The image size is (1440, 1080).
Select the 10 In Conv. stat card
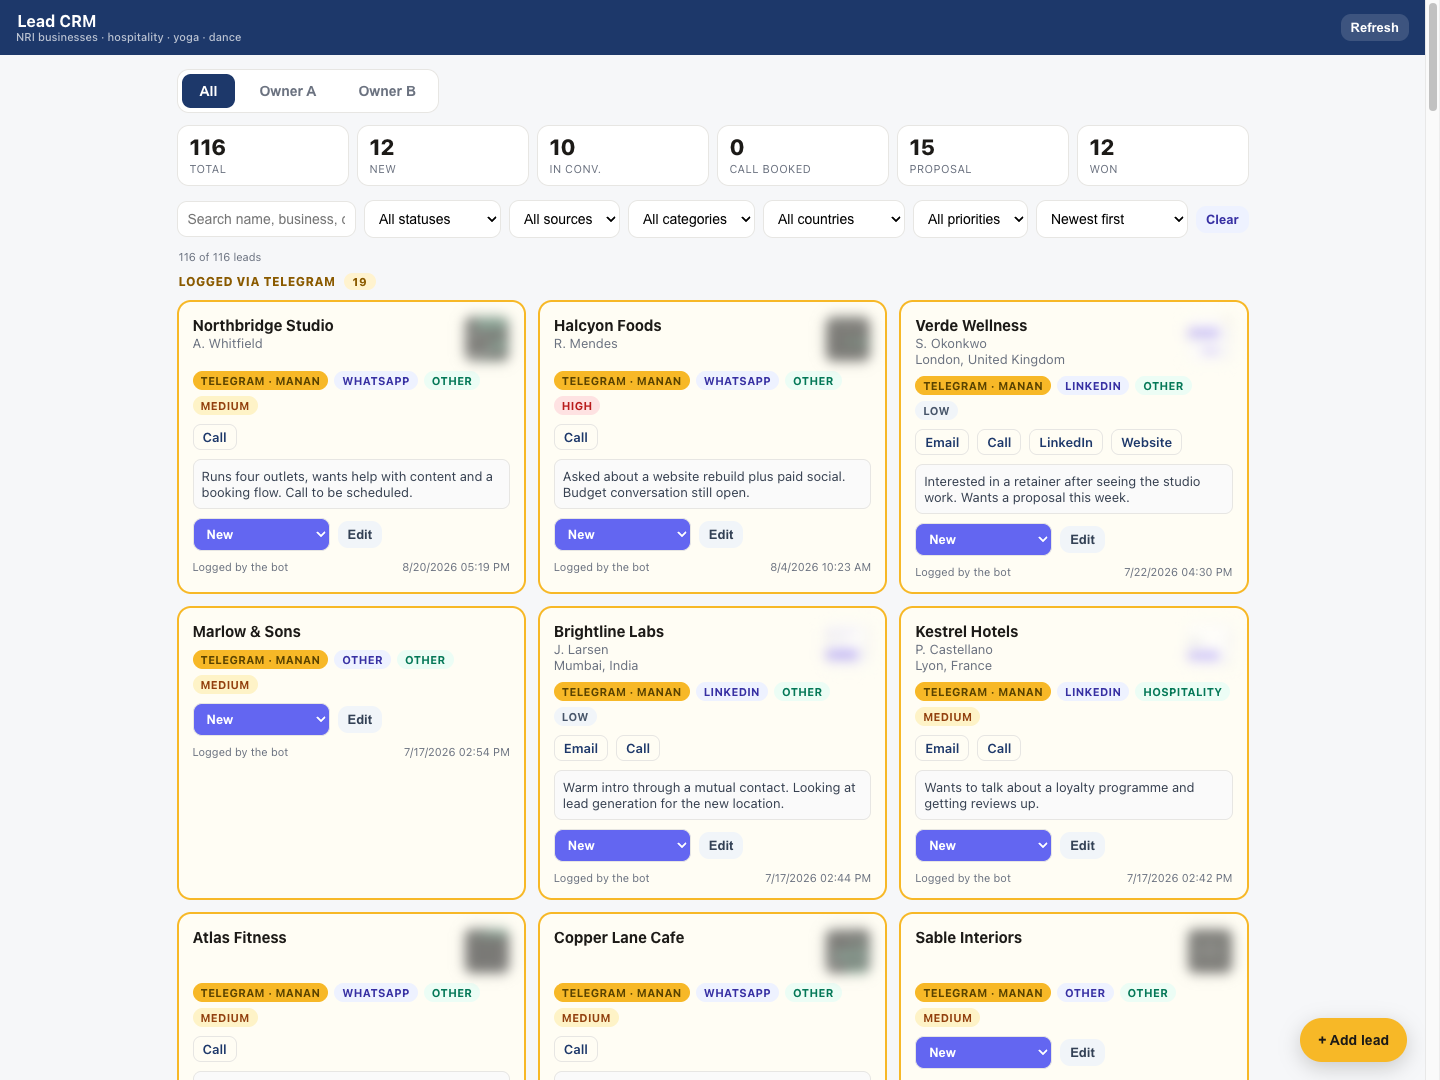pyautogui.click(x=623, y=155)
